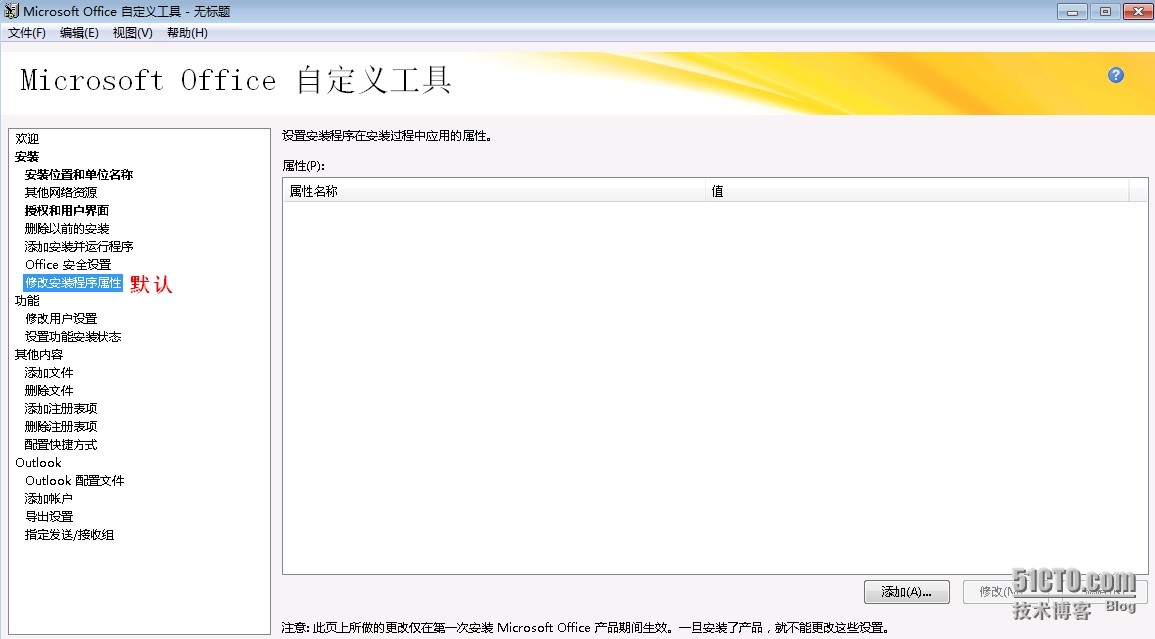Click the 添加(A)... button
Screen dimensions: 1155x639
click(906, 592)
